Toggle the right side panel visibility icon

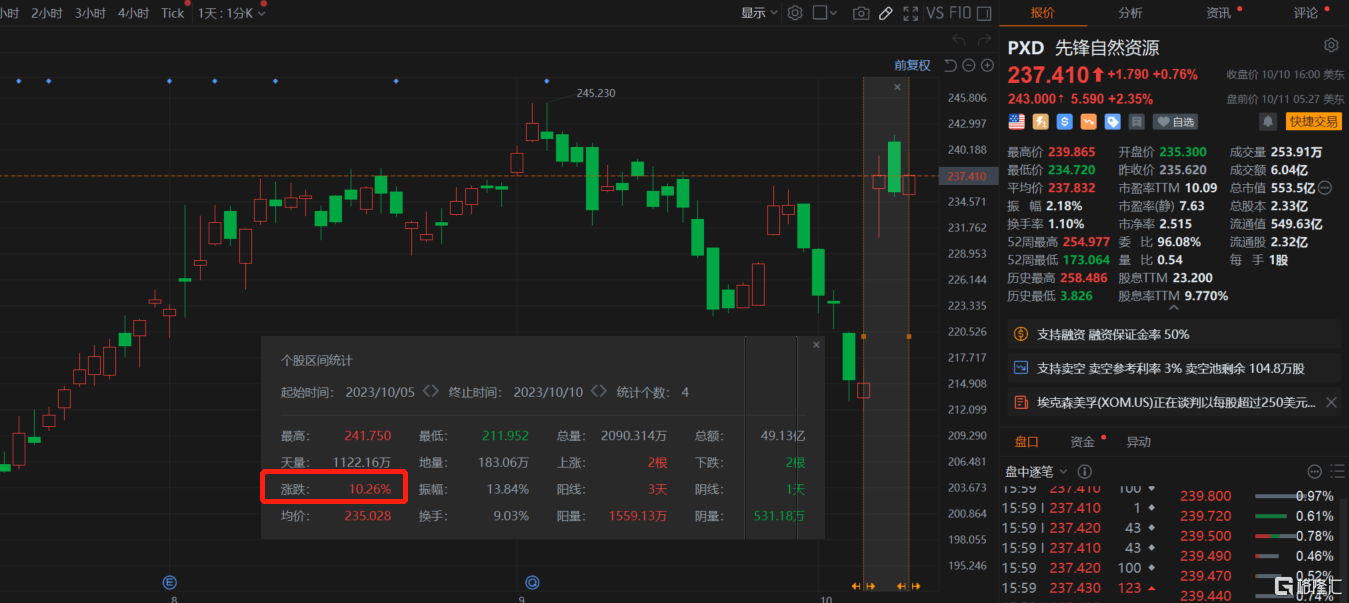(x=984, y=13)
